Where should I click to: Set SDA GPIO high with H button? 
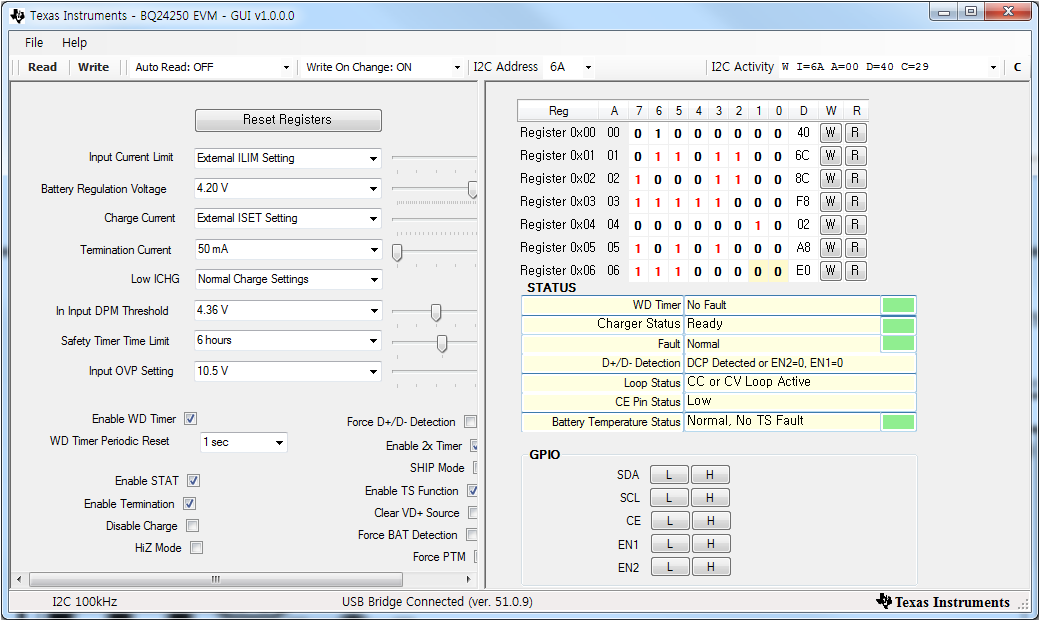710,475
